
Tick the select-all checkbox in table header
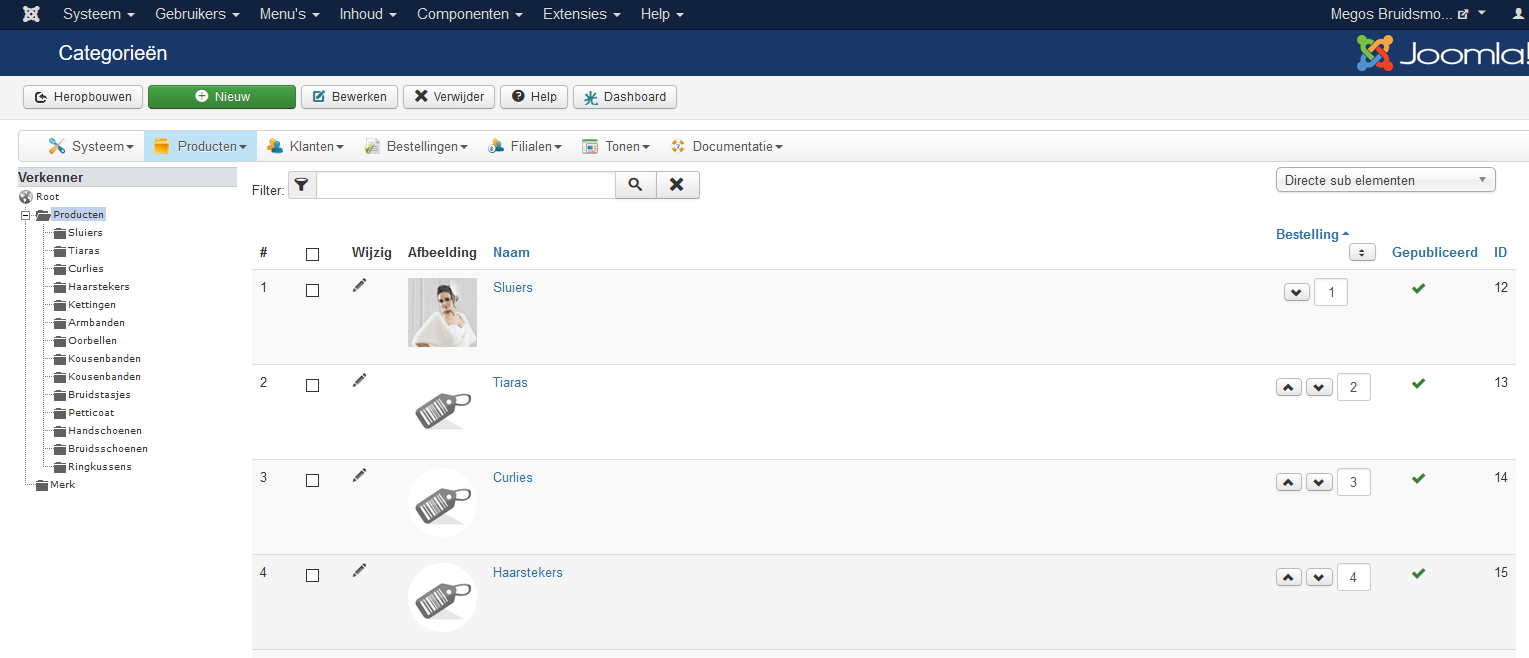[x=312, y=254]
